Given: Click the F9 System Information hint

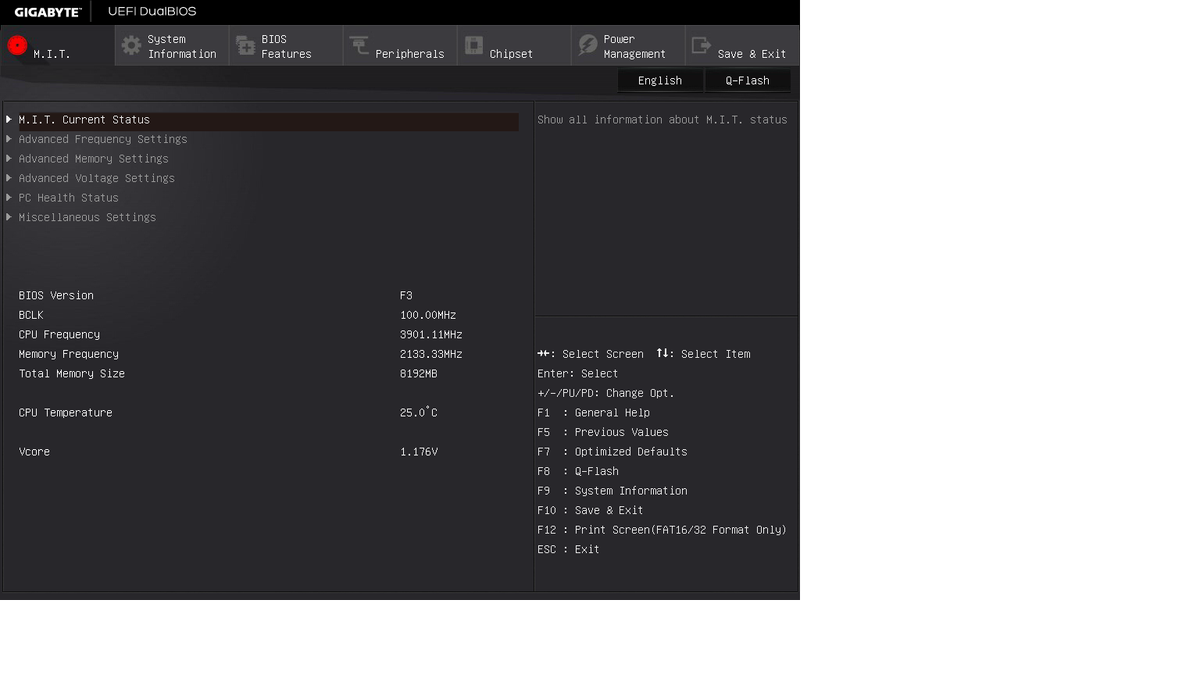Looking at the screenshot, I should [612, 491].
